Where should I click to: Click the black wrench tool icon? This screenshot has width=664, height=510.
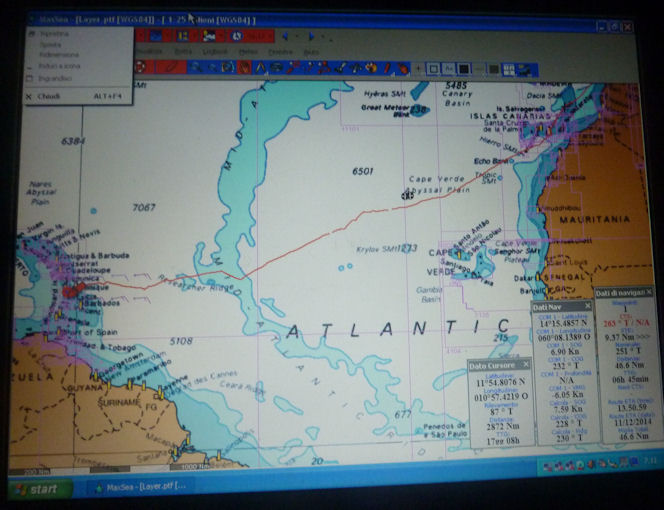(340, 67)
